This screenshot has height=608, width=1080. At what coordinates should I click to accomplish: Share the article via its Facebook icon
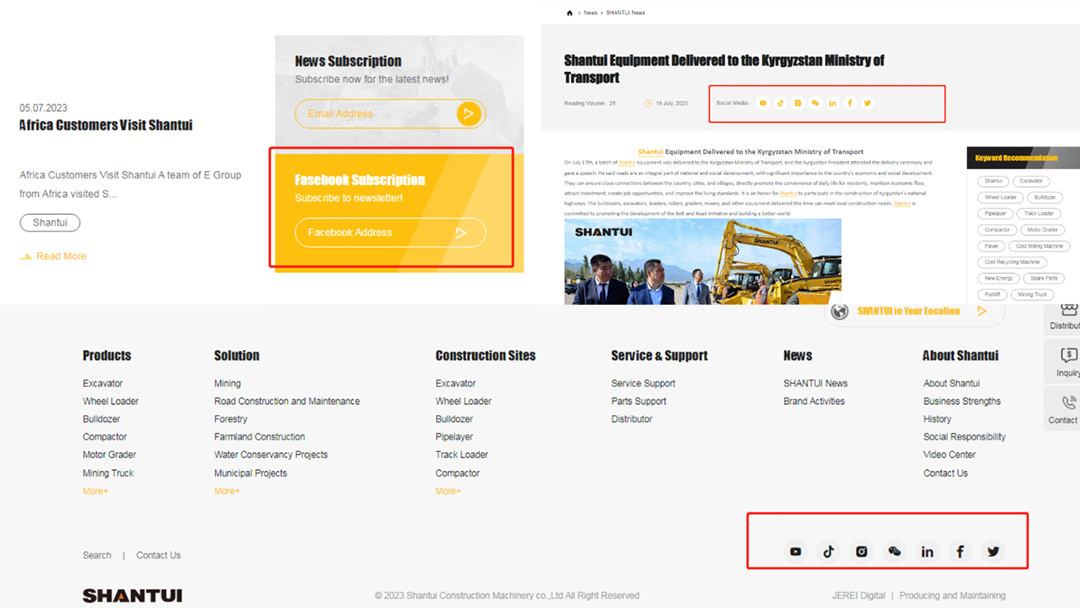[x=850, y=103]
